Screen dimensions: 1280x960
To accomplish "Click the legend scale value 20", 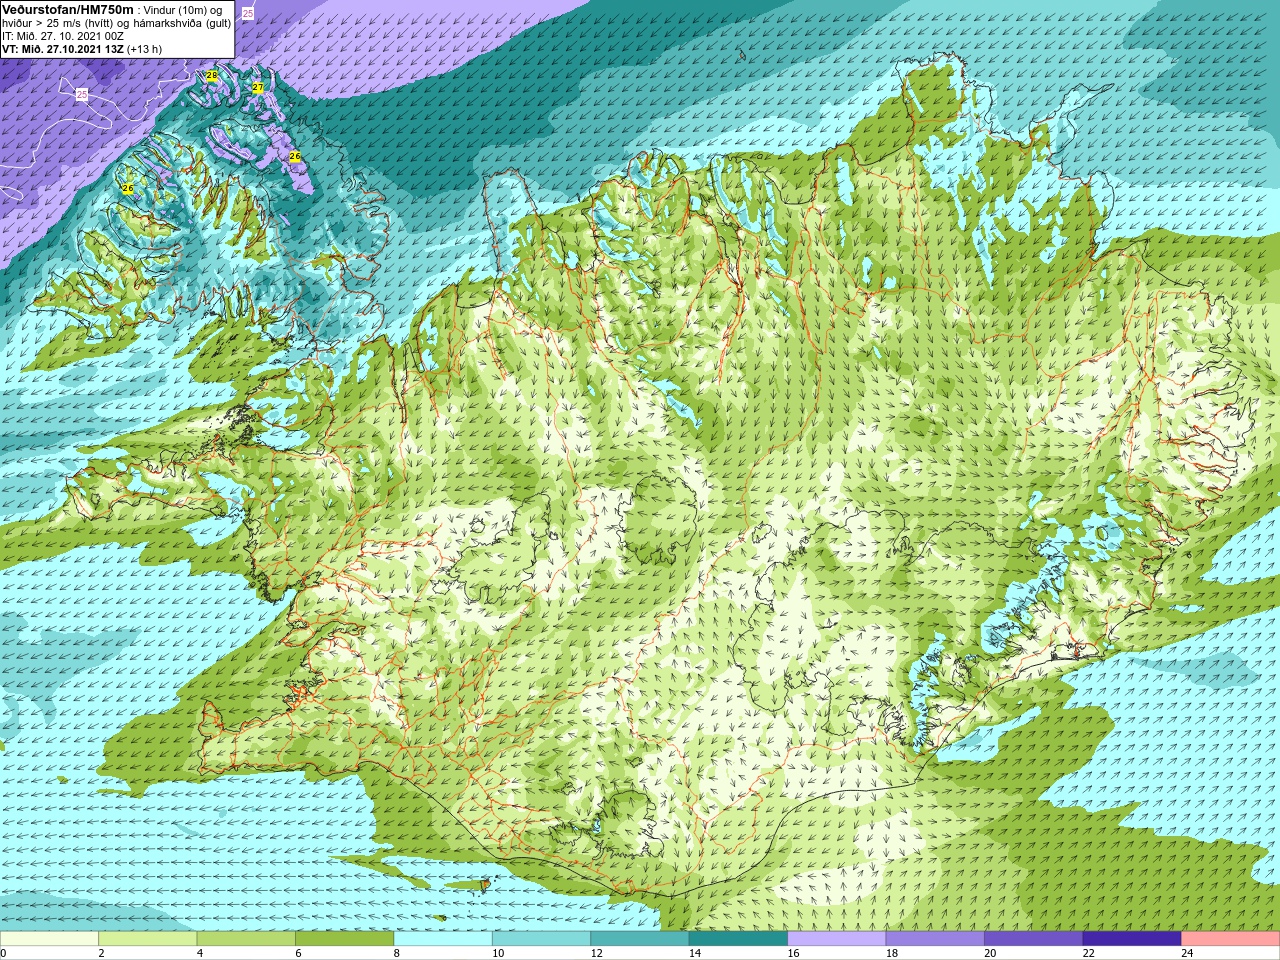I will coord(991,953).
